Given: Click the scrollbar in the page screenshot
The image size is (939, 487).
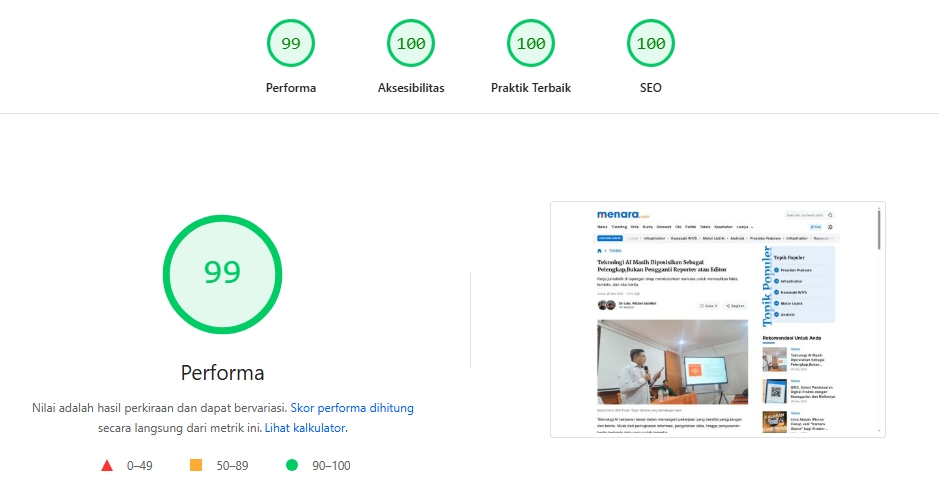Looking at the screenshot, I should (x=879, y=230).
